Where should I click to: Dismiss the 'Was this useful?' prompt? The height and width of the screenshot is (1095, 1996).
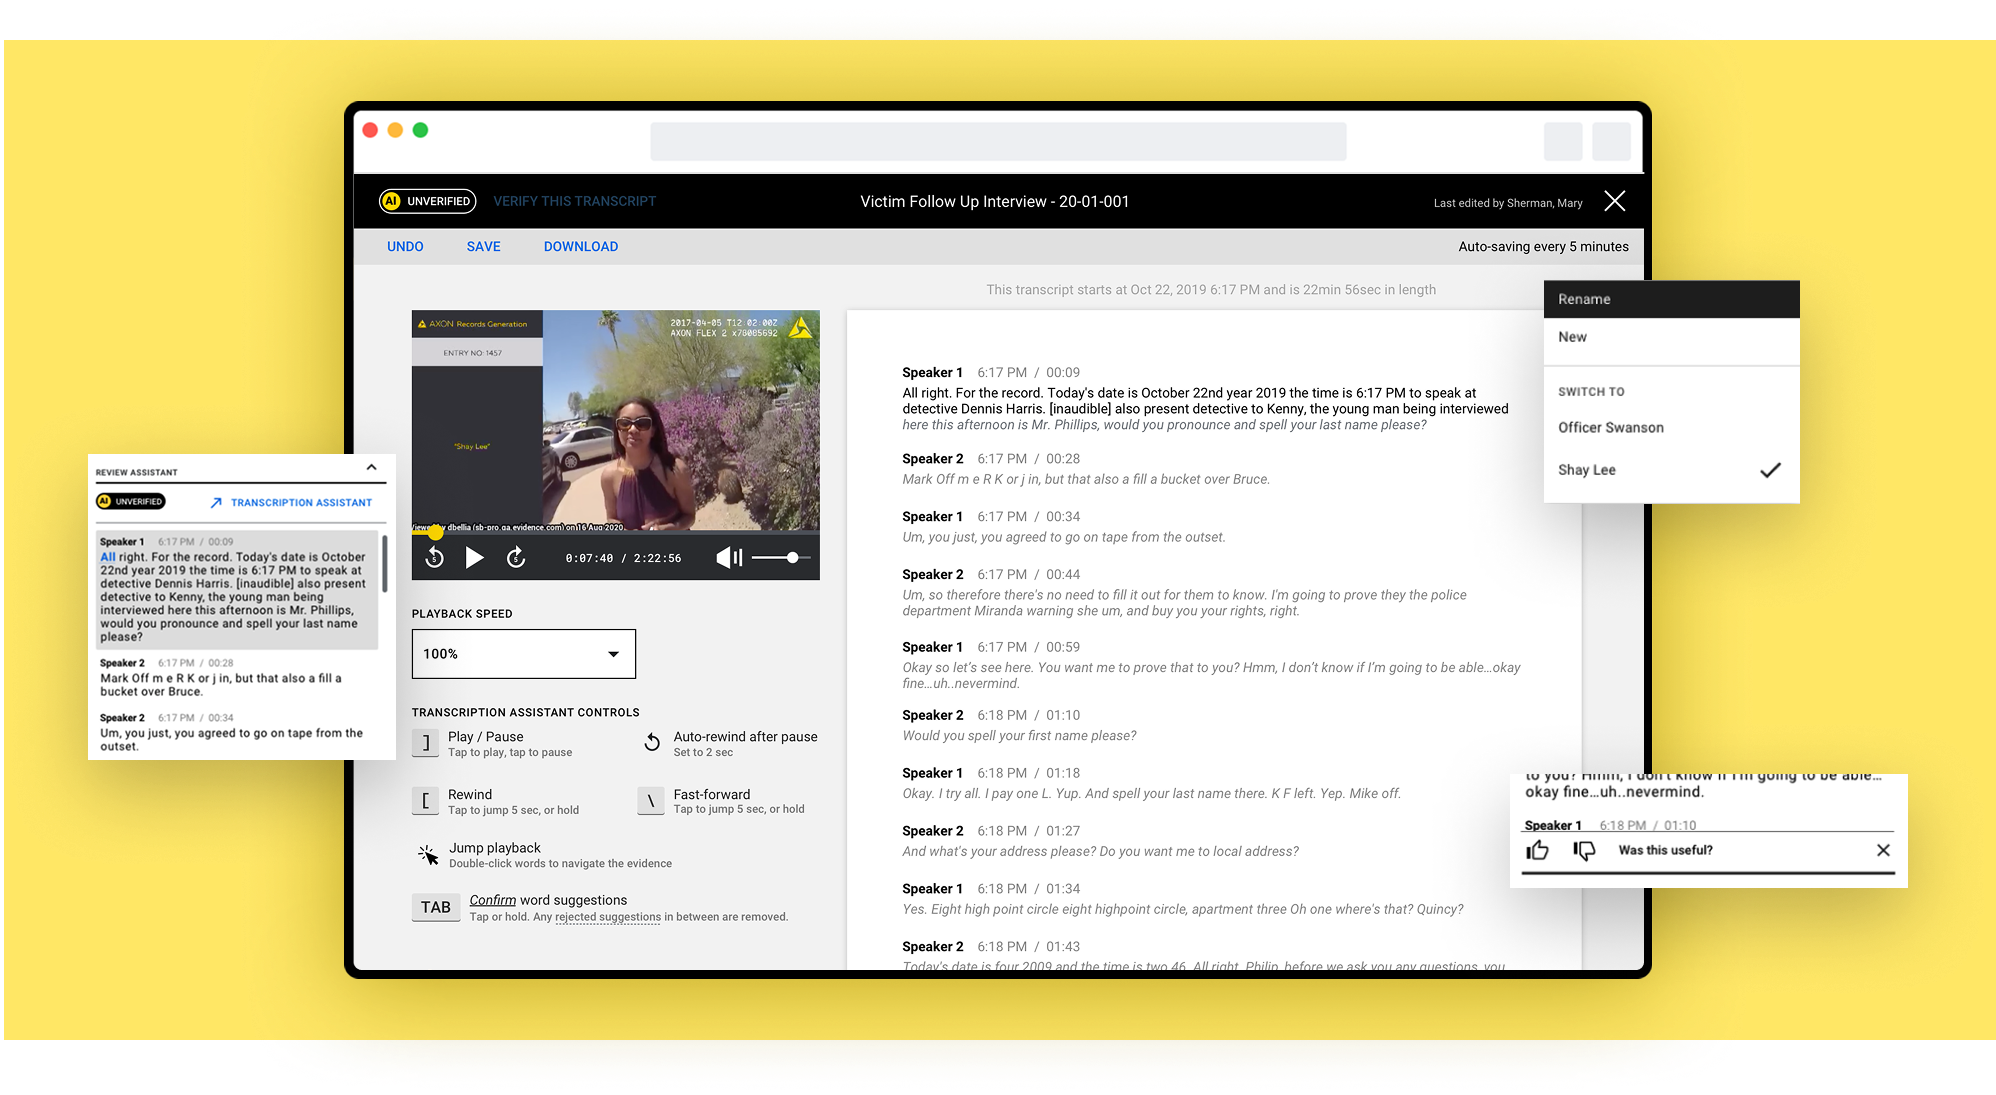click(1883, 850)
